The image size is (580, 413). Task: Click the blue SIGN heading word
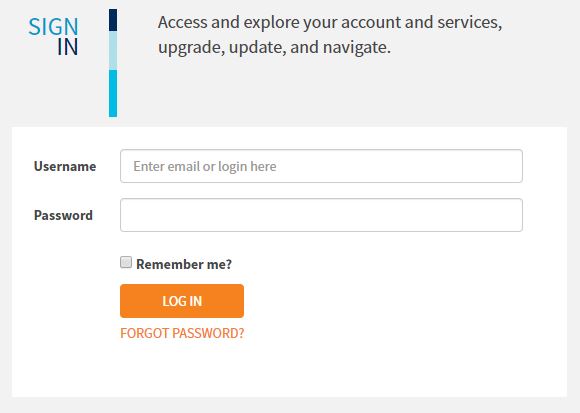tap(53, 27)
